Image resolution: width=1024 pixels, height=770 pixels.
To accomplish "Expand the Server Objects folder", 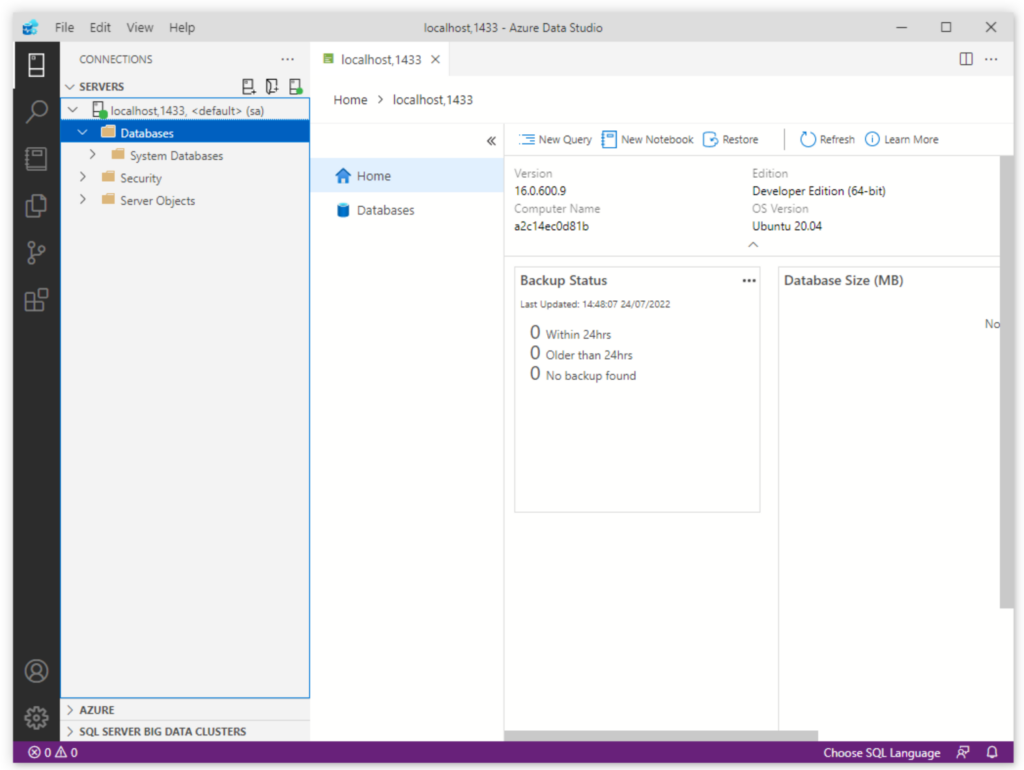I will [83, 200].
